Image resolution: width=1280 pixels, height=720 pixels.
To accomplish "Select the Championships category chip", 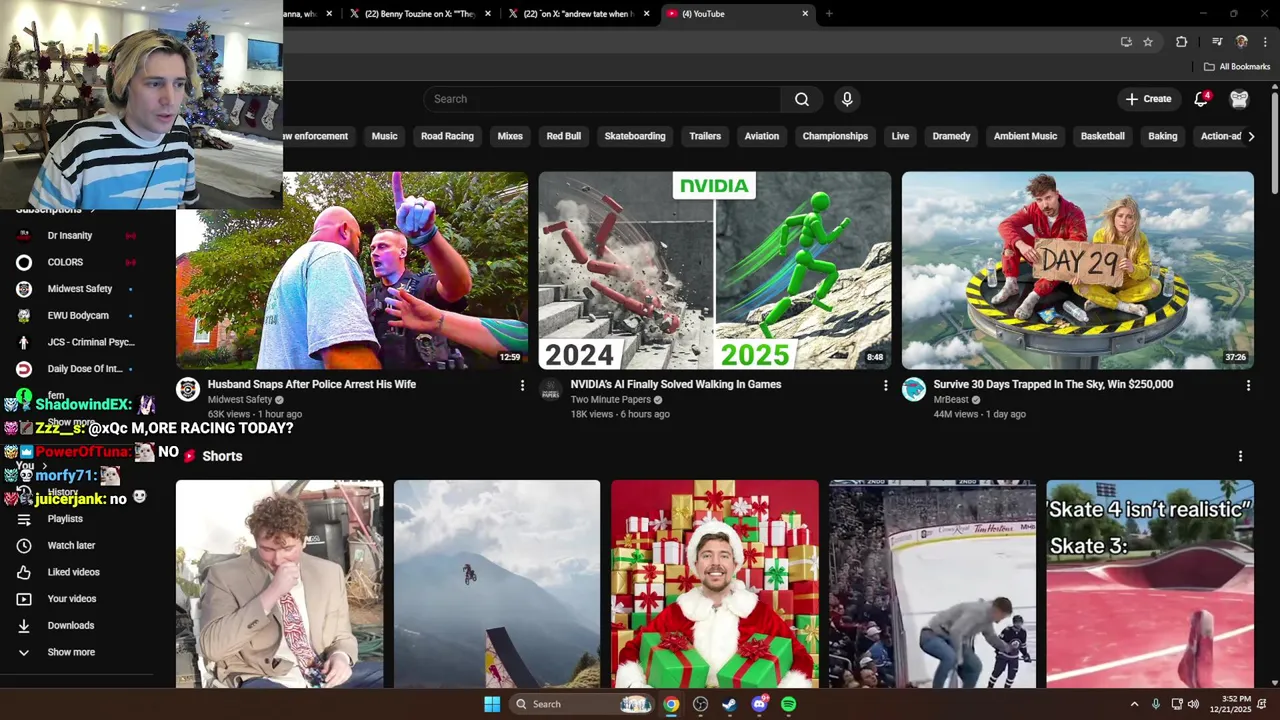I will [835, 136].
